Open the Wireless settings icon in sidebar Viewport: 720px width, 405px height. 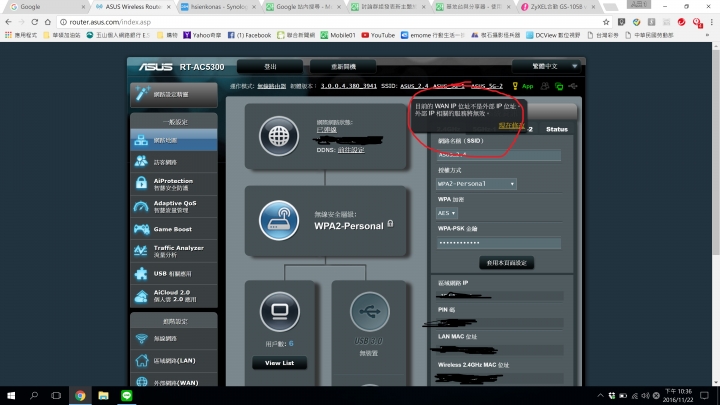(x=141, y=338)
